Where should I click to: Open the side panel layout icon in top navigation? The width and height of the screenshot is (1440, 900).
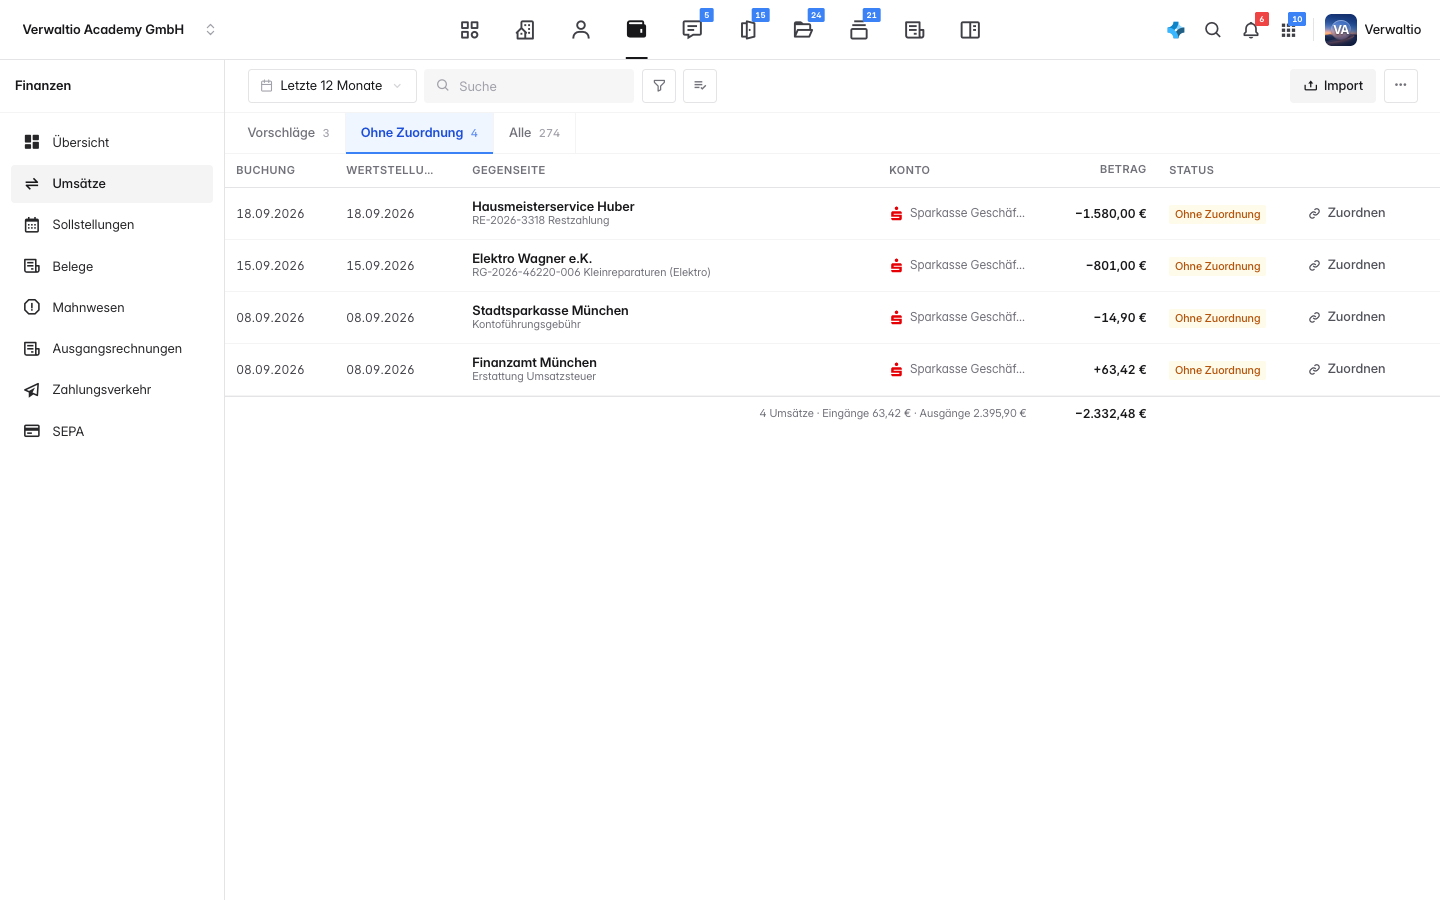pyautogui.click(x=970, y=30)
